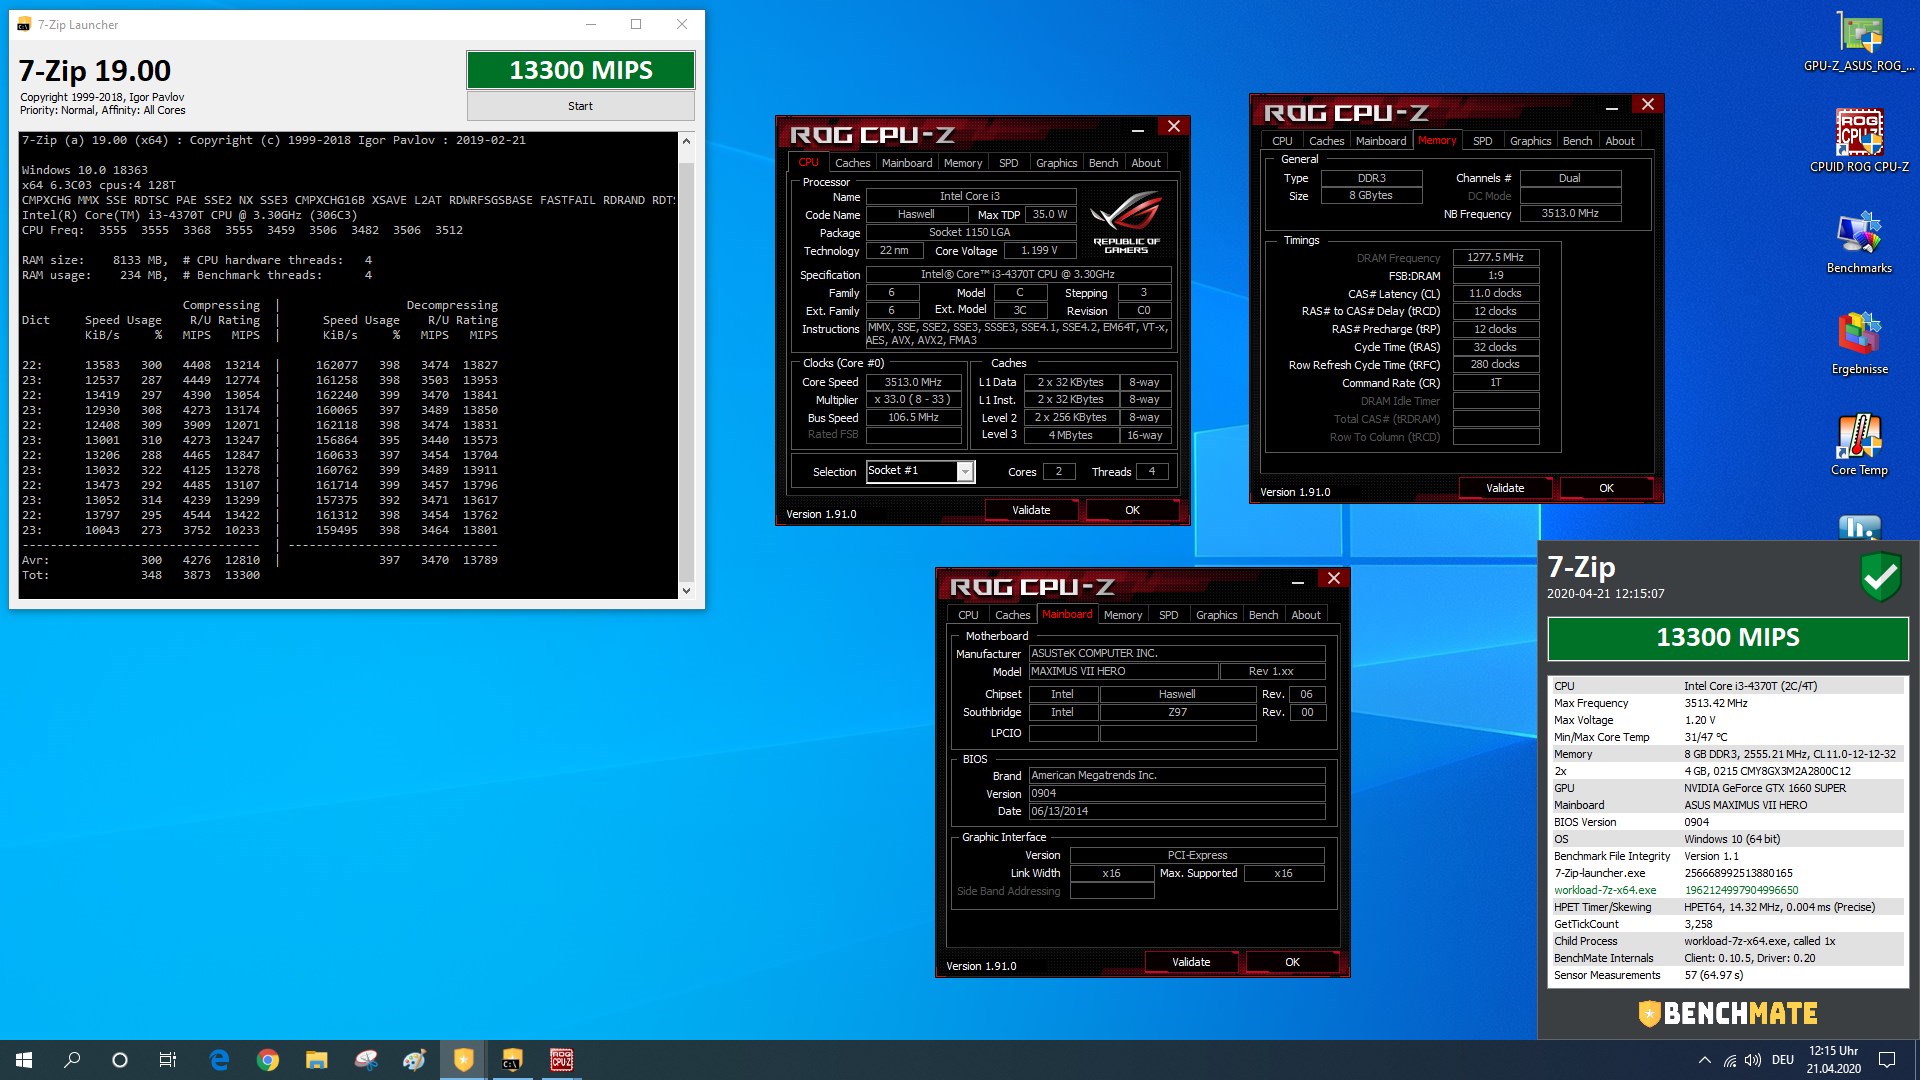The image size is (1920, 1080).
Task: Switch to ROG CPU-Z taskbar icon
Action: tap(561, 1060)
